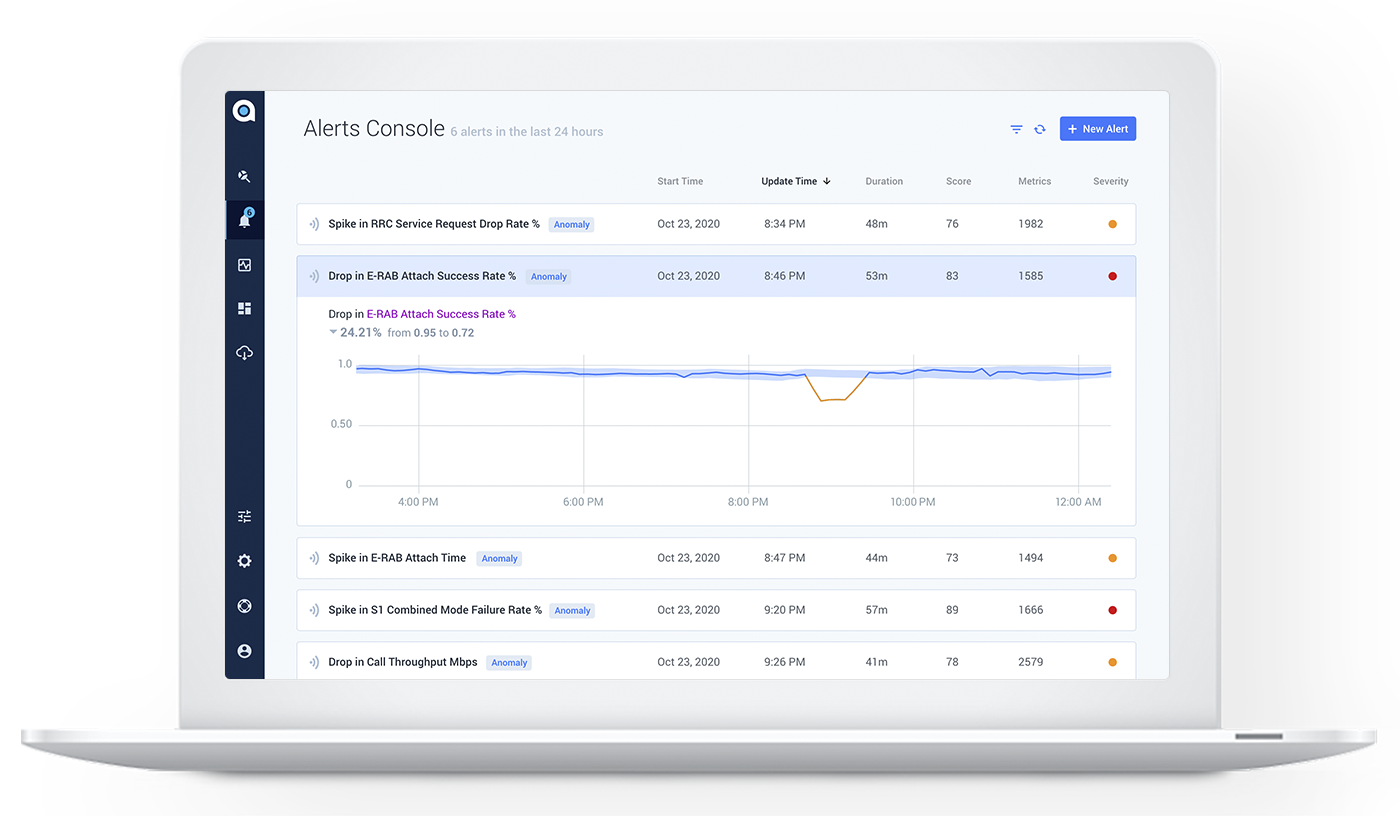
Task: Click Anomaly tag on S1 Combined Mode row
Action: [572, 611]
